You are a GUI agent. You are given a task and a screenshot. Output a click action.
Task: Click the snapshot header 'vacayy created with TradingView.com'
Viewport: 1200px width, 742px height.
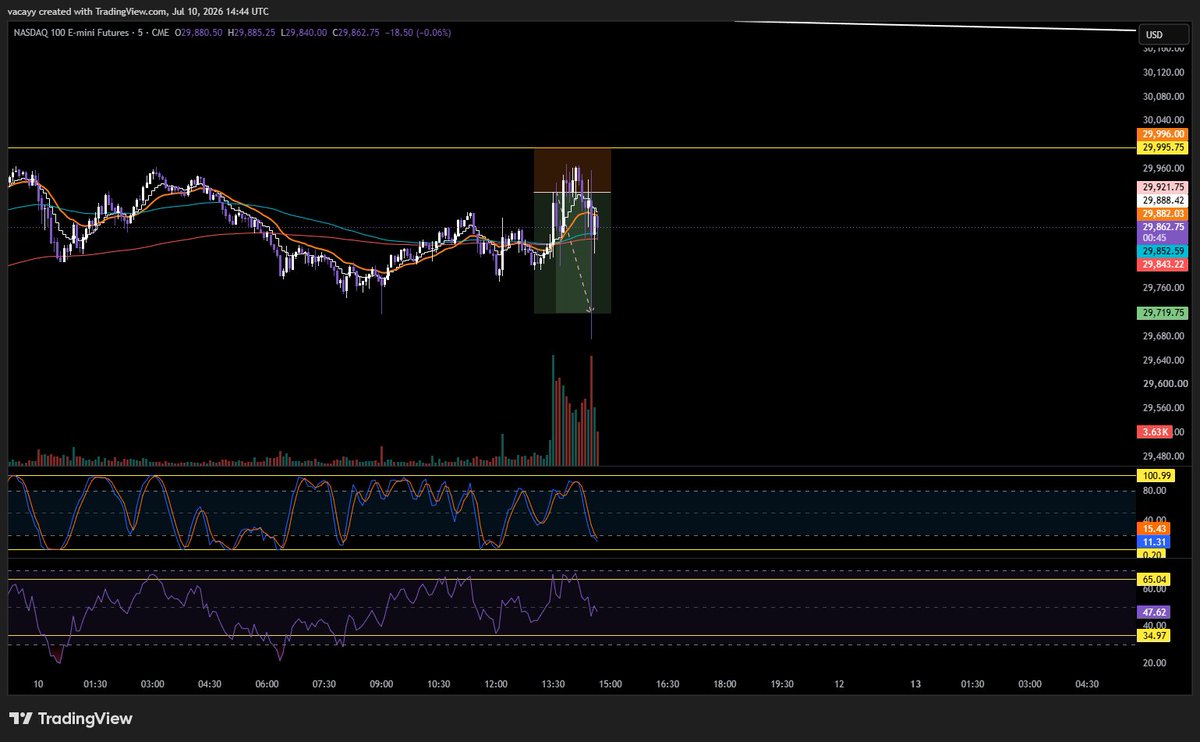click(x=87, y=11)
